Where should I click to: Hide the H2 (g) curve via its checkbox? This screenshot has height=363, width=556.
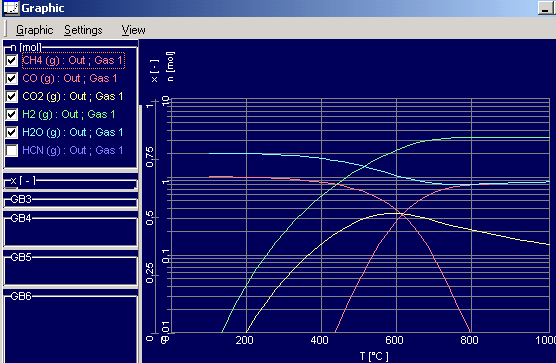(11, 114)
